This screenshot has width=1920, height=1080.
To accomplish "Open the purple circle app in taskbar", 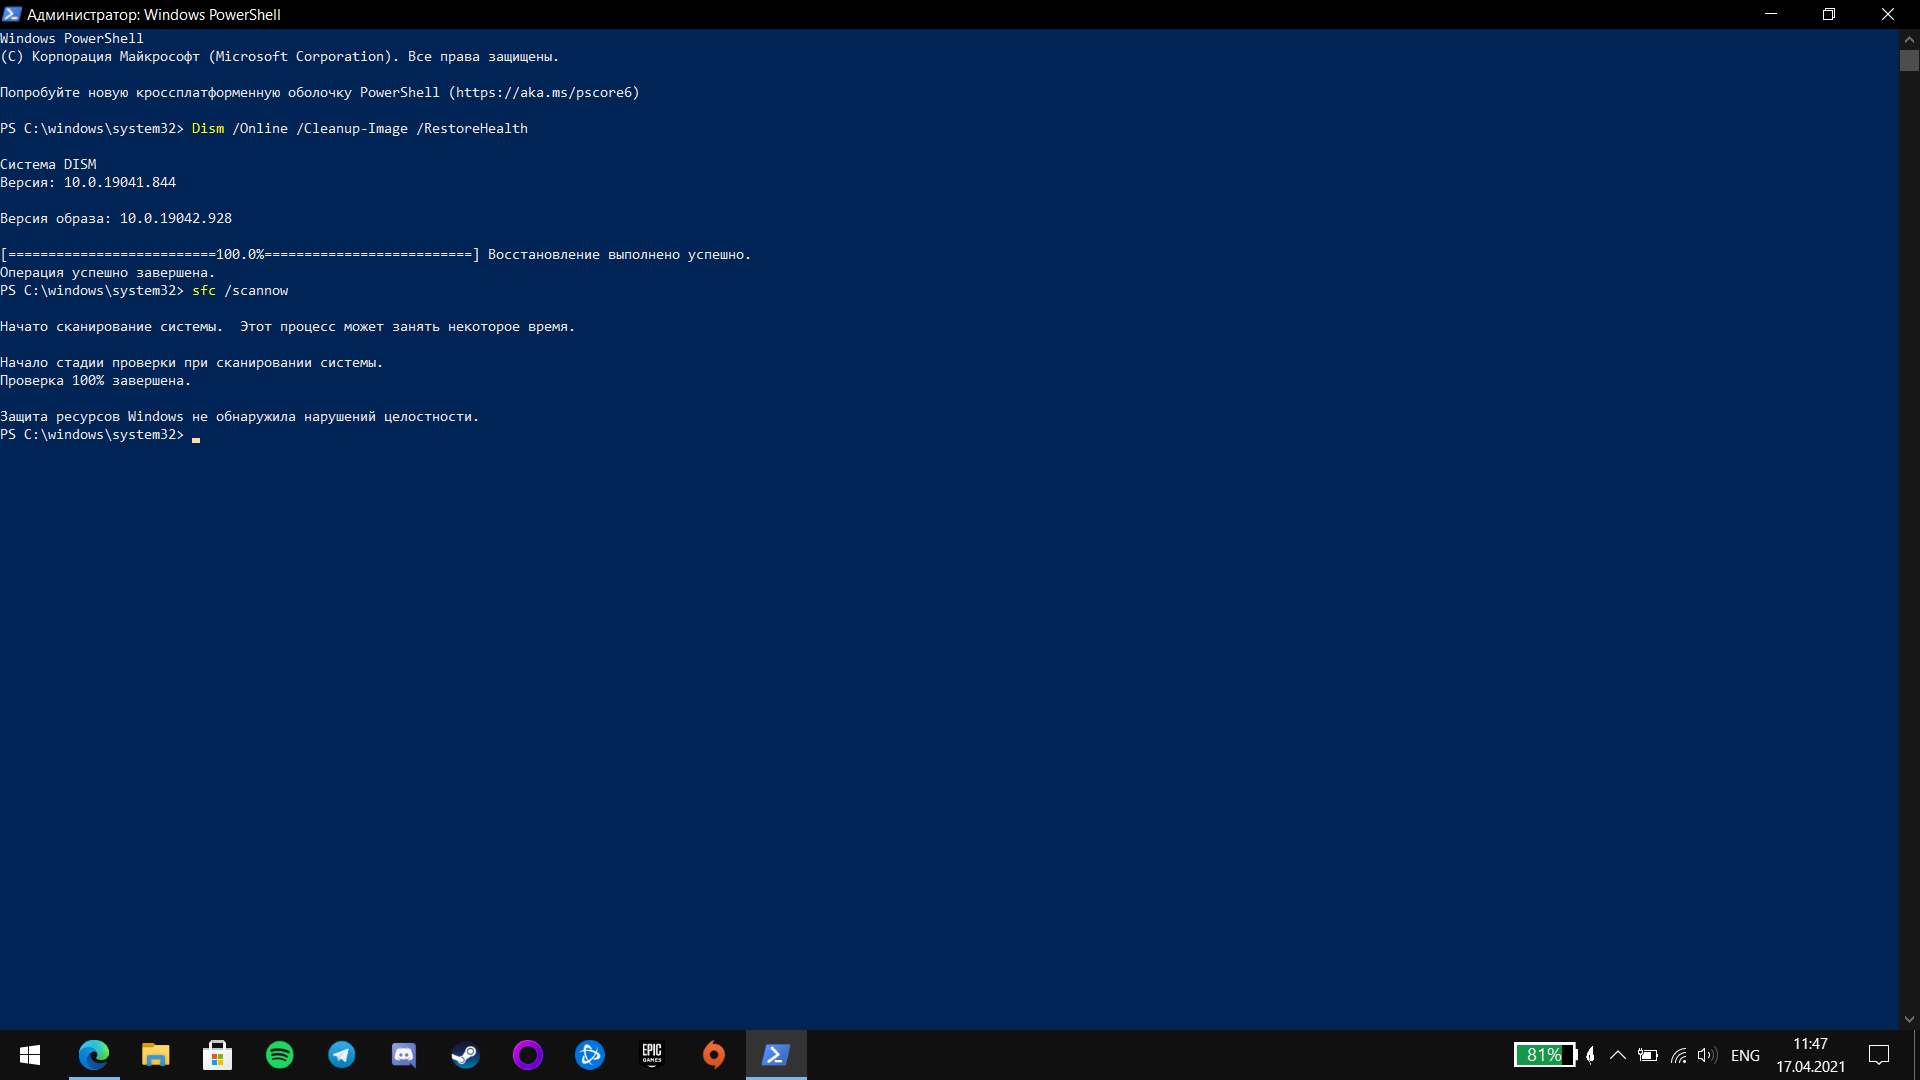I will [x=528, y=1055].
